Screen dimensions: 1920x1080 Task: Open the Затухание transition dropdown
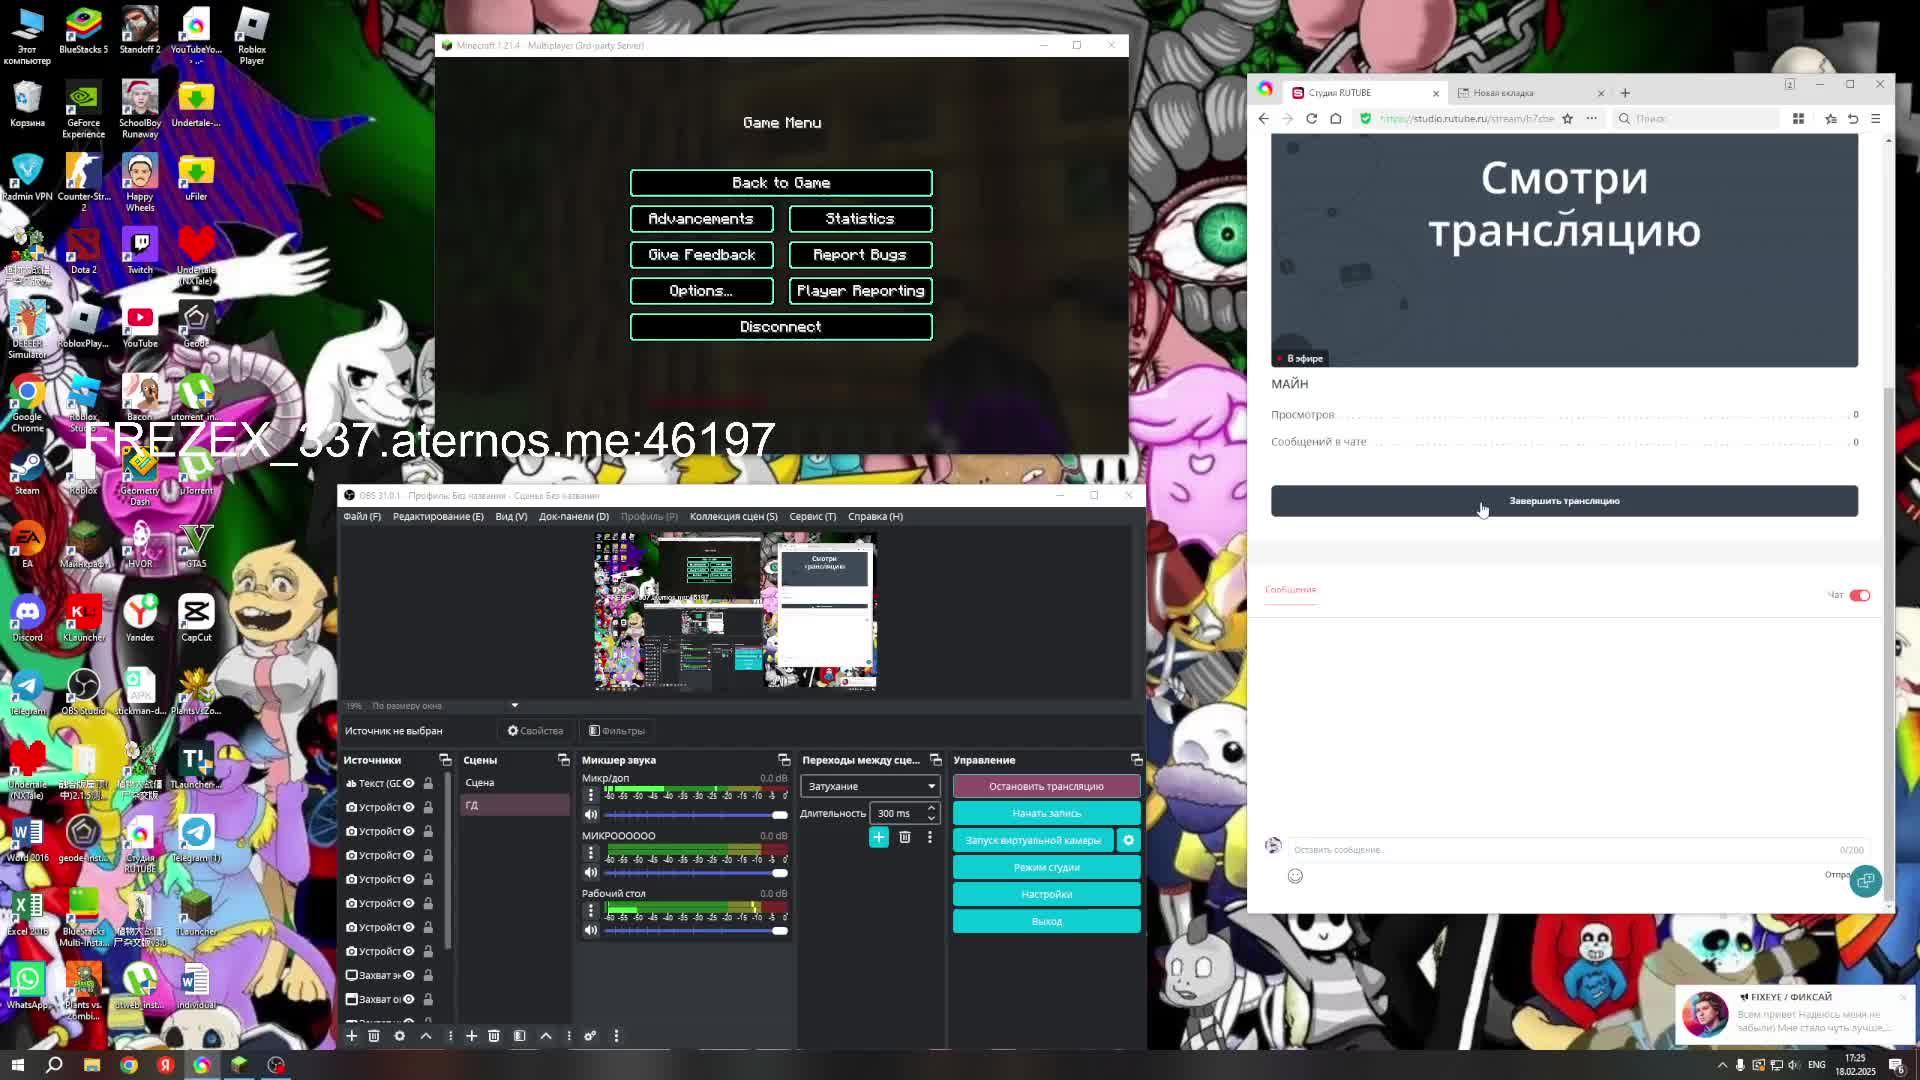coord(870,786)
